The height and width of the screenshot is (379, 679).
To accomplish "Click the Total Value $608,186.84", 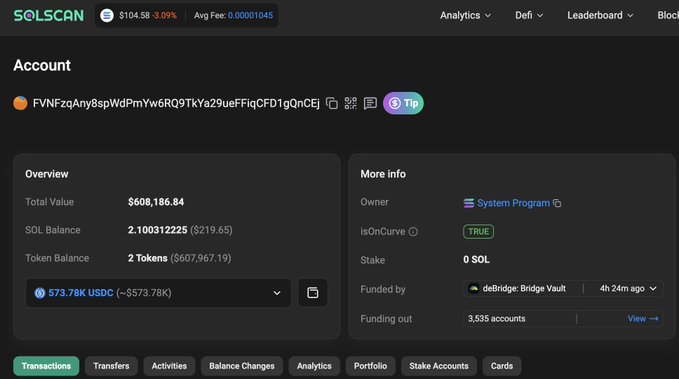I will click(x=156, y=202).
